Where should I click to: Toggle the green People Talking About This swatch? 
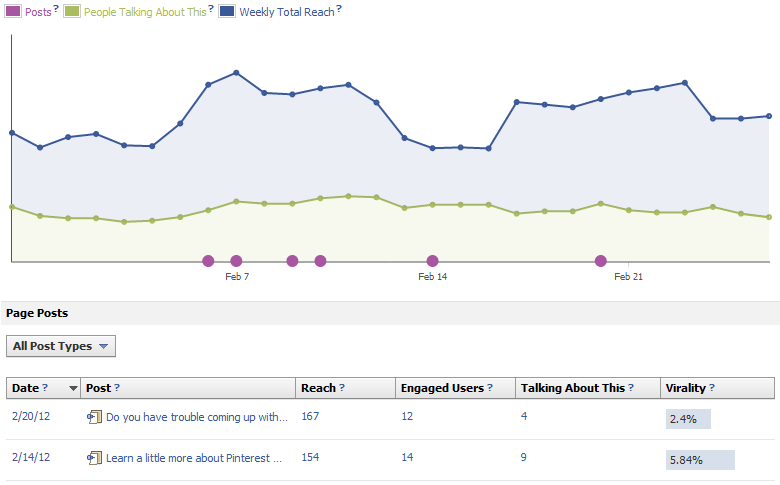[x=71, y=12]
